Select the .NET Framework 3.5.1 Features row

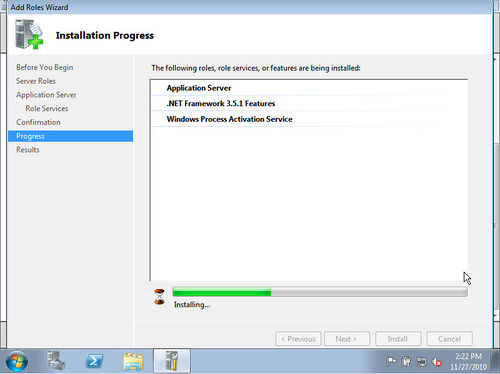[x=310, y=103]
